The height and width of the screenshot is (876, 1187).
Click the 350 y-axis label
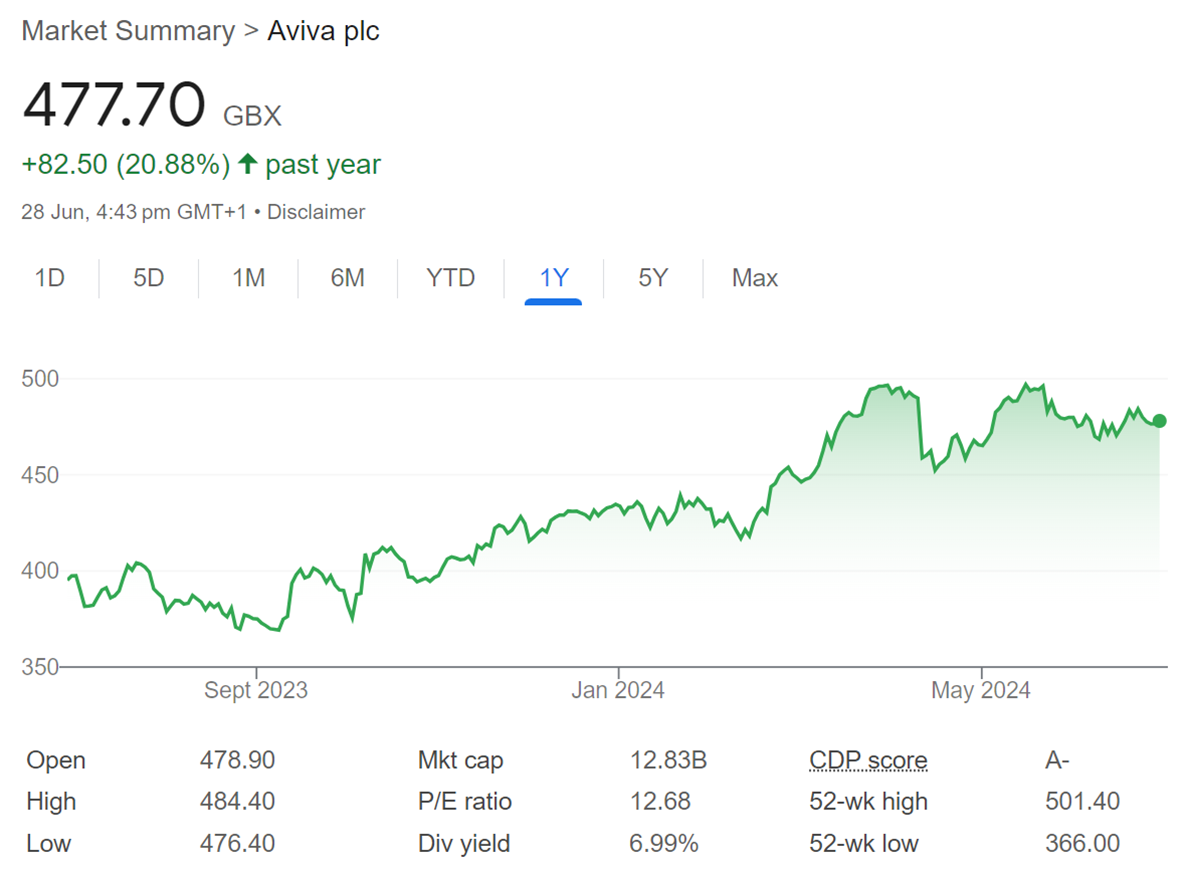[x=40, y=667]
